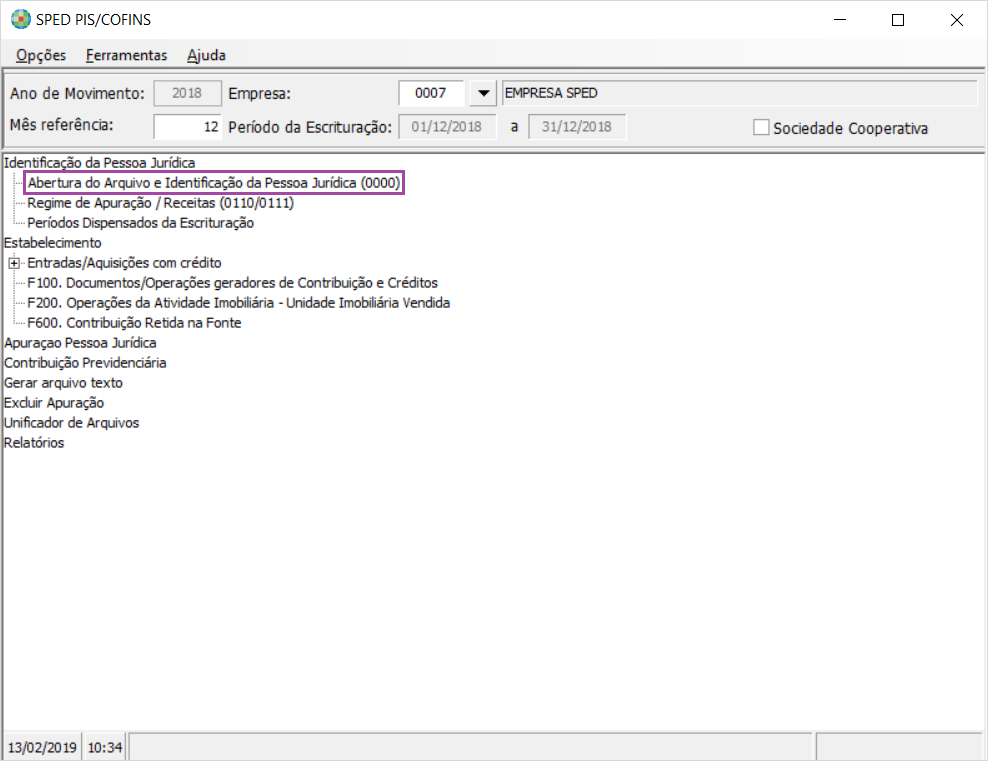Click the SPED PIS/COFINS app icon
Screen dimensions: 988x761
[21, 20]
